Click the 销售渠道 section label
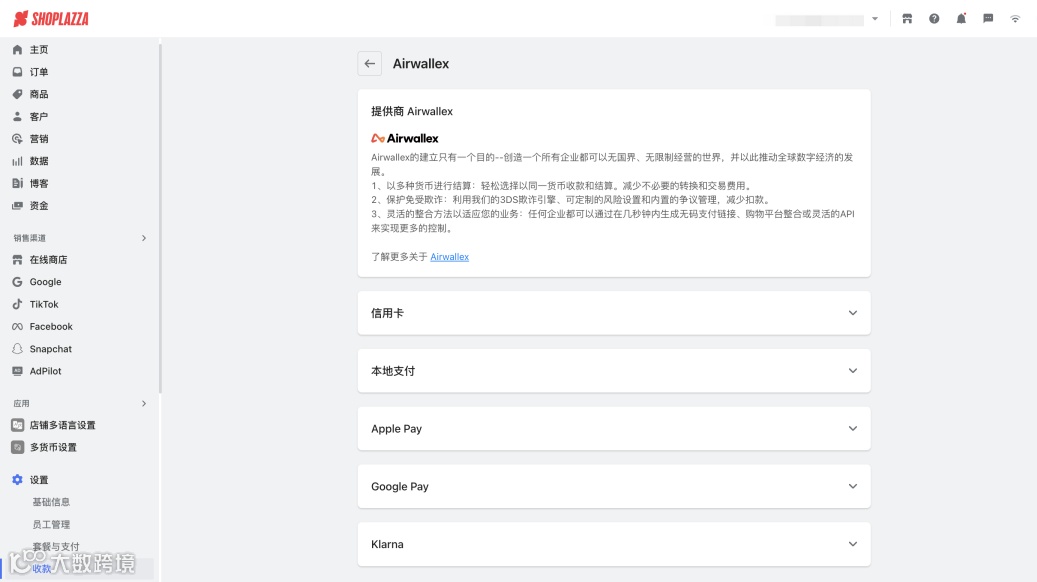 click(30, 238)
